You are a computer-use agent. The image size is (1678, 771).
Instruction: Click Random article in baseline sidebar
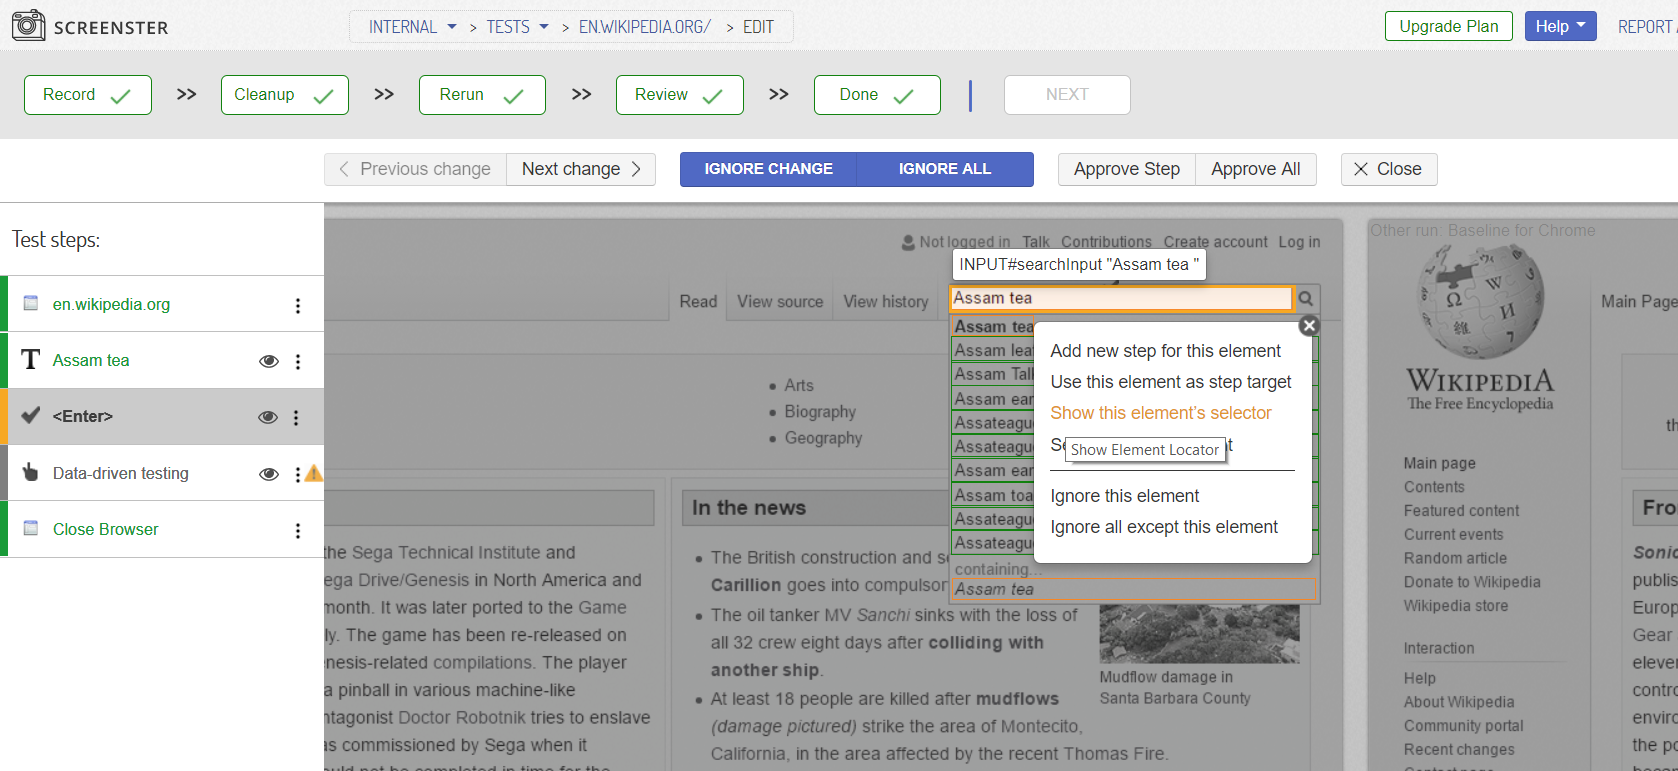[x=1455, y=558]
